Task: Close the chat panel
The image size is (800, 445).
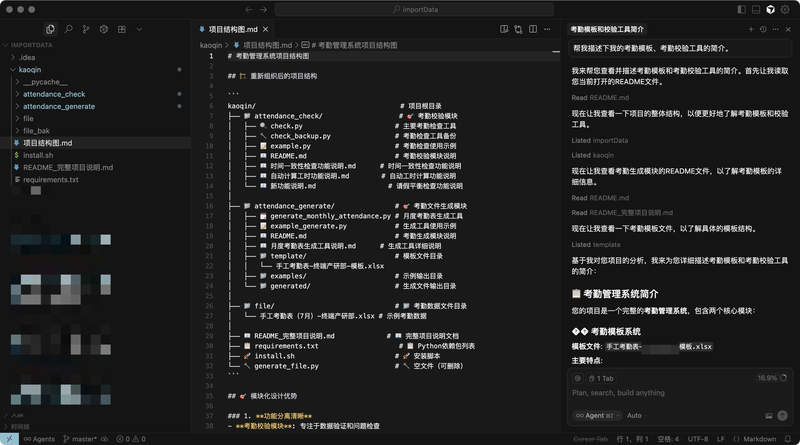Action: 788,29
